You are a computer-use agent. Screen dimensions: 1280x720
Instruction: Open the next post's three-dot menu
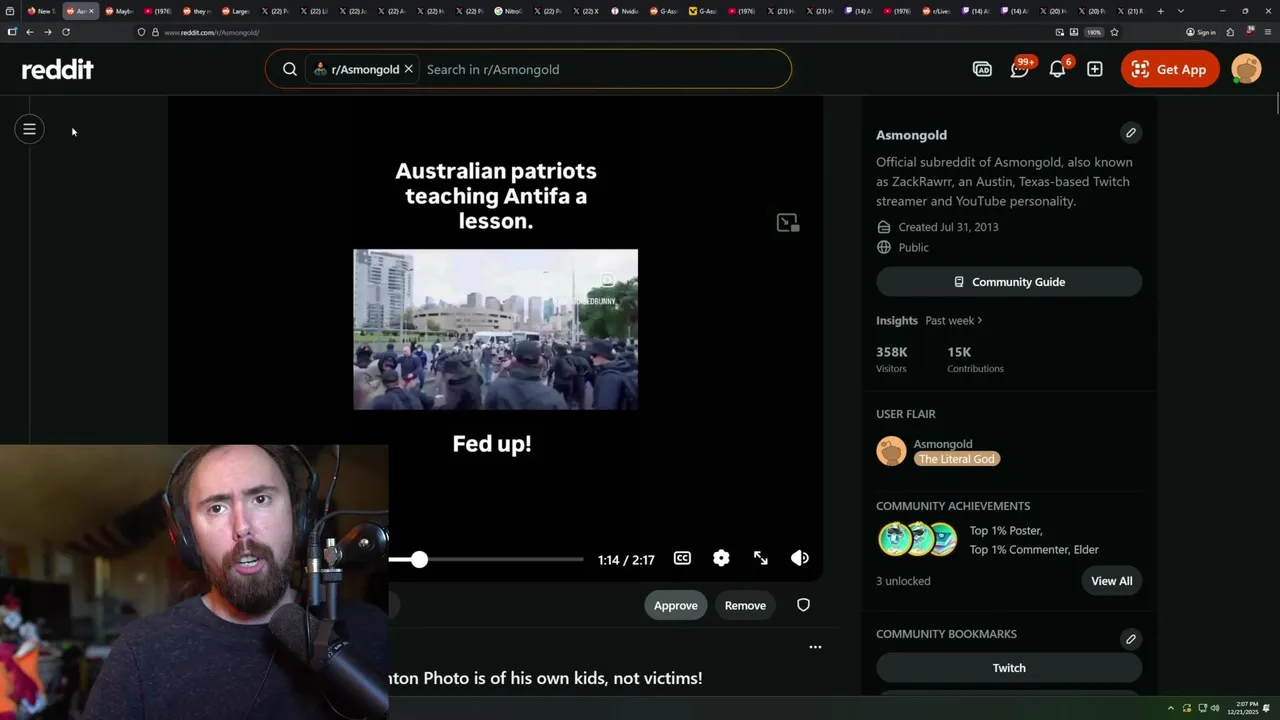coord(815,647)
